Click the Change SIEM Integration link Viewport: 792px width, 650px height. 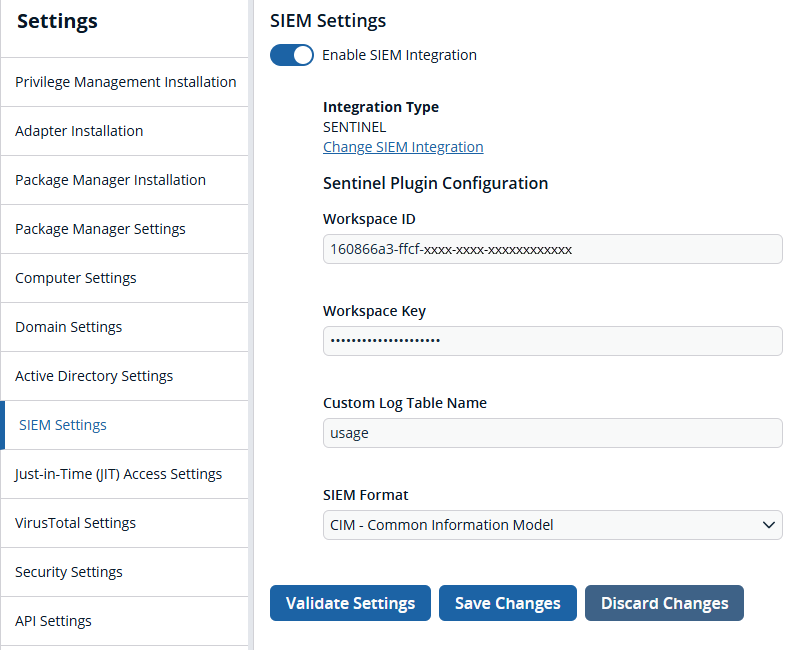pos(403,147)
